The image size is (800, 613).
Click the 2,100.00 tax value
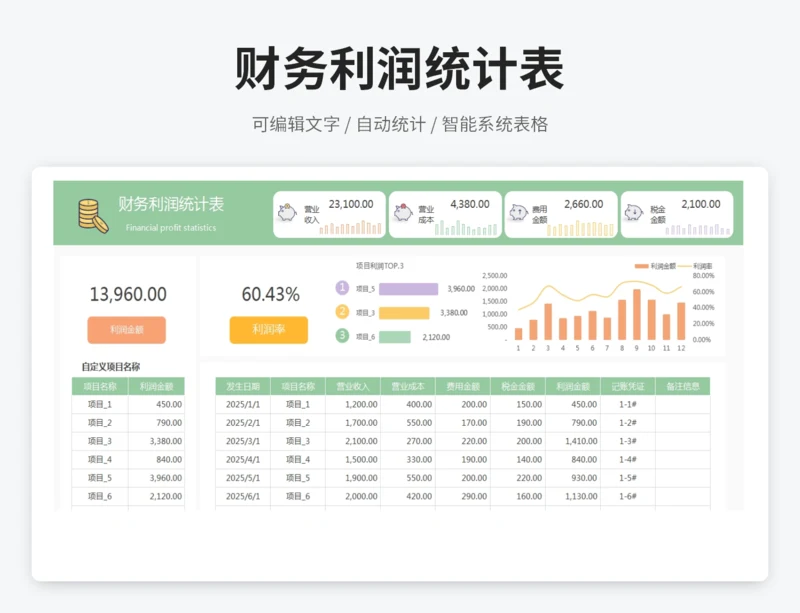coord(701,204)
